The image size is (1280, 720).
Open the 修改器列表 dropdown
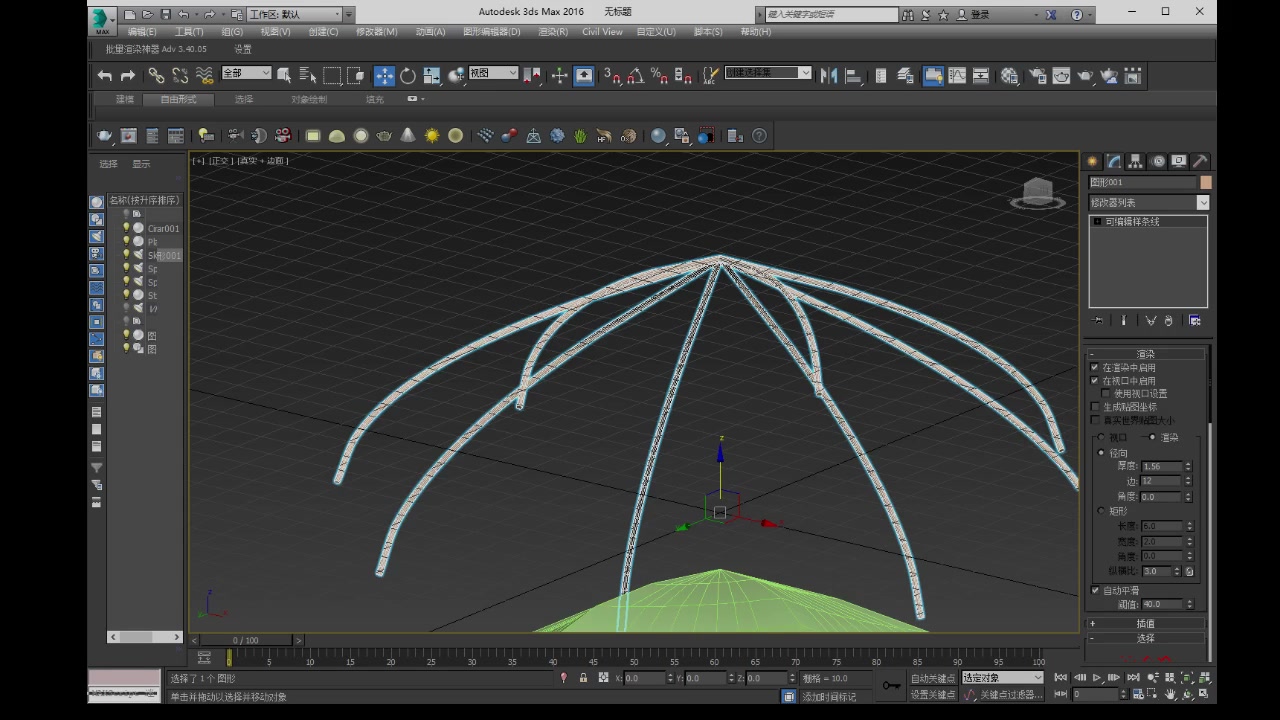[1149, 203]
